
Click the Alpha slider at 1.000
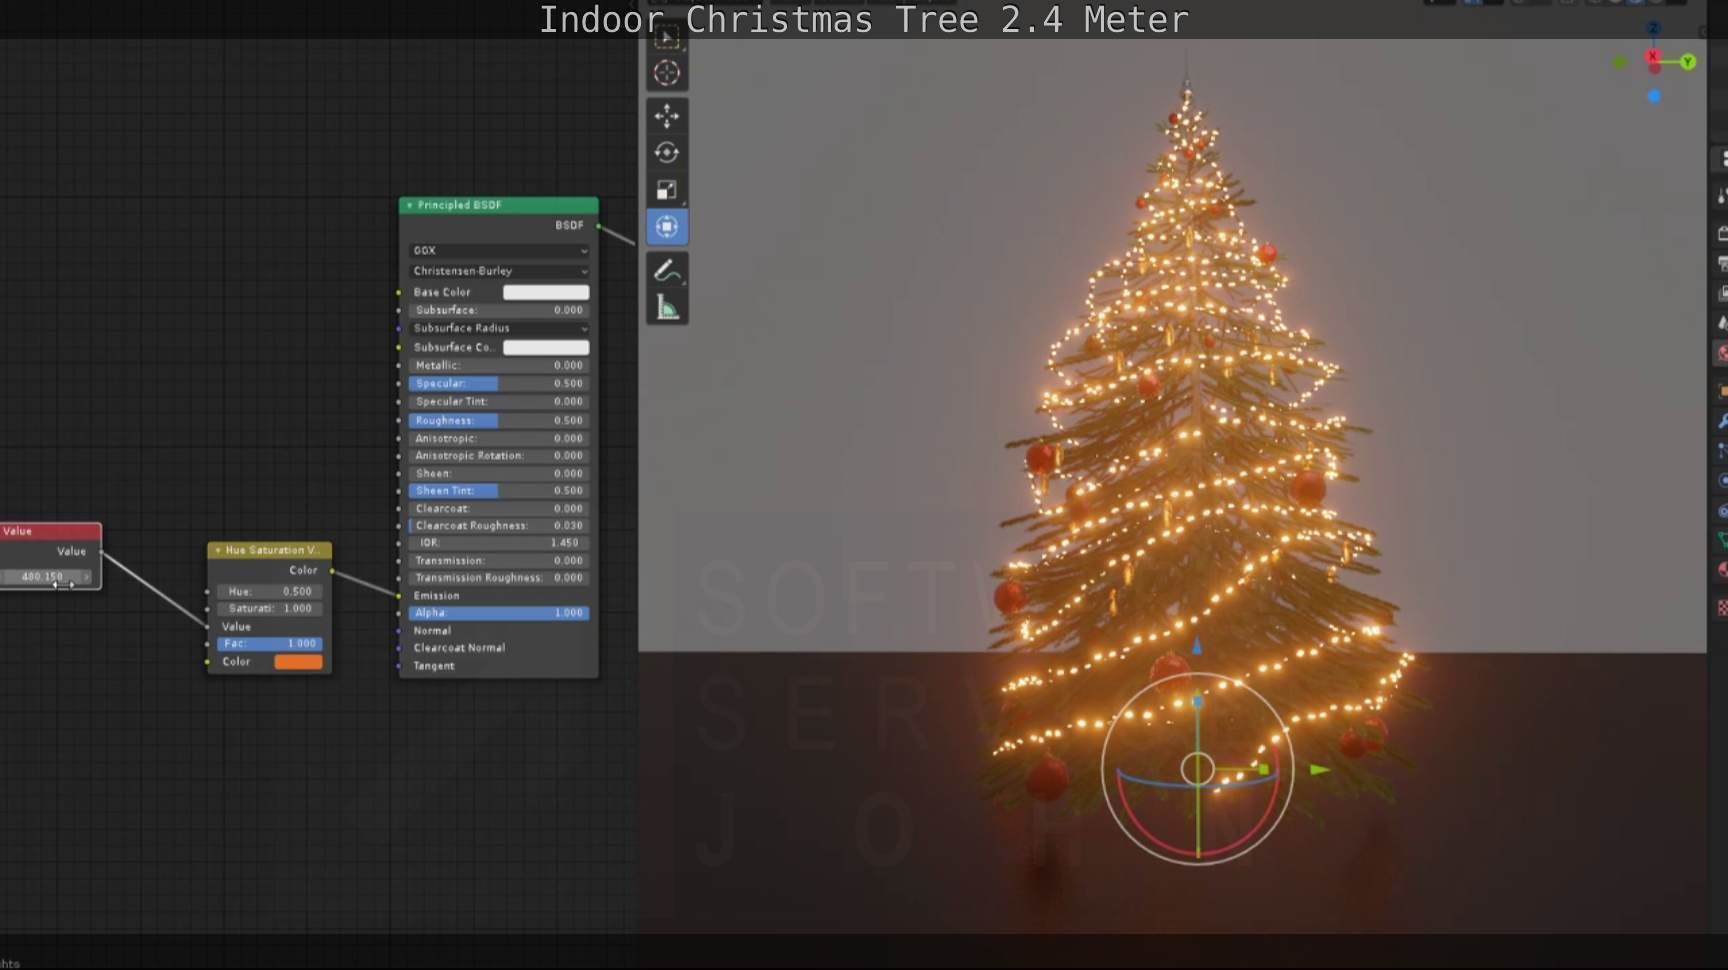(x=499, y=613)
